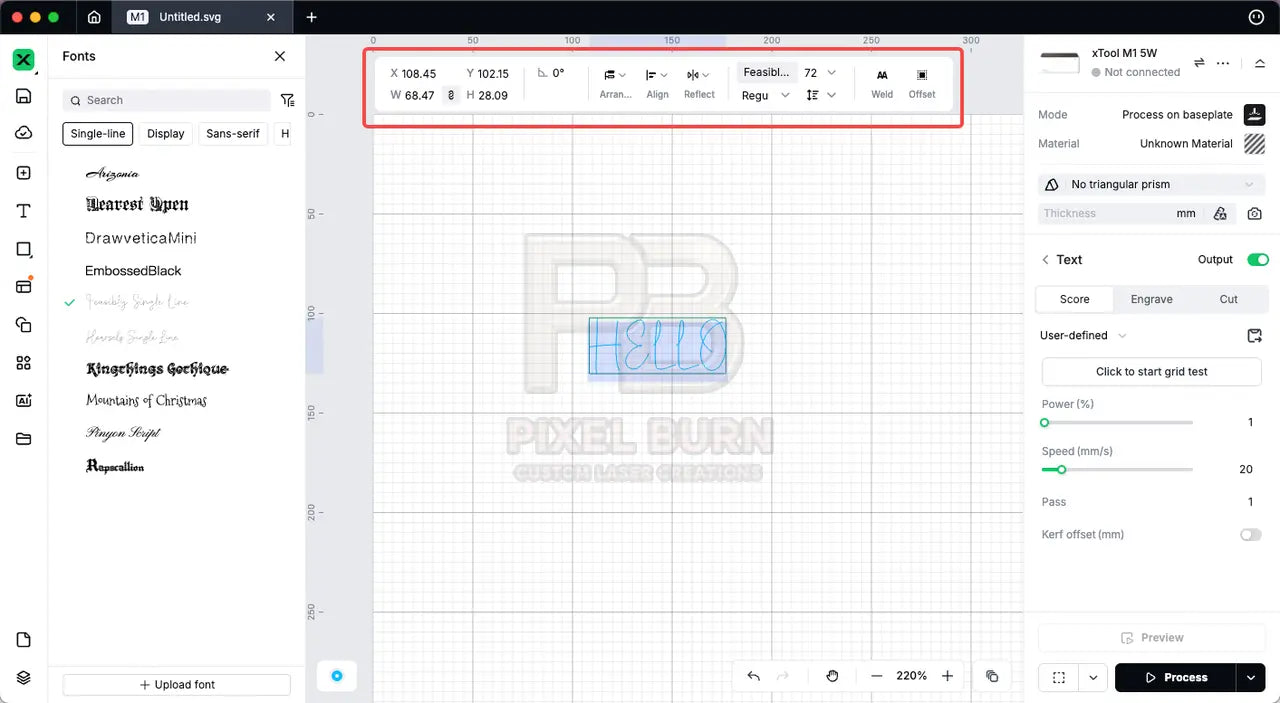Open the No triangular prism dropdown
The width and height of the screenshot is (1280, 703).
[x=1150, y=184]
